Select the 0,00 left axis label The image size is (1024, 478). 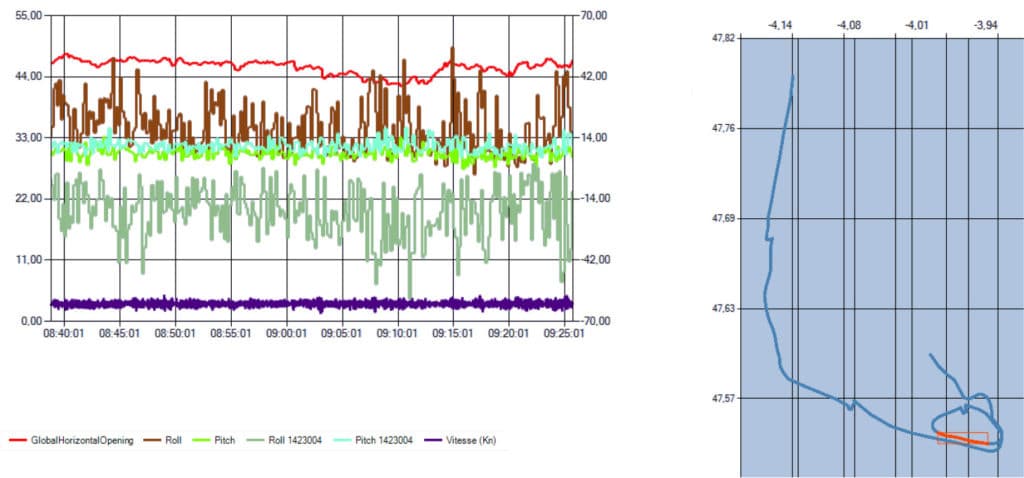[x=28, y=321]
